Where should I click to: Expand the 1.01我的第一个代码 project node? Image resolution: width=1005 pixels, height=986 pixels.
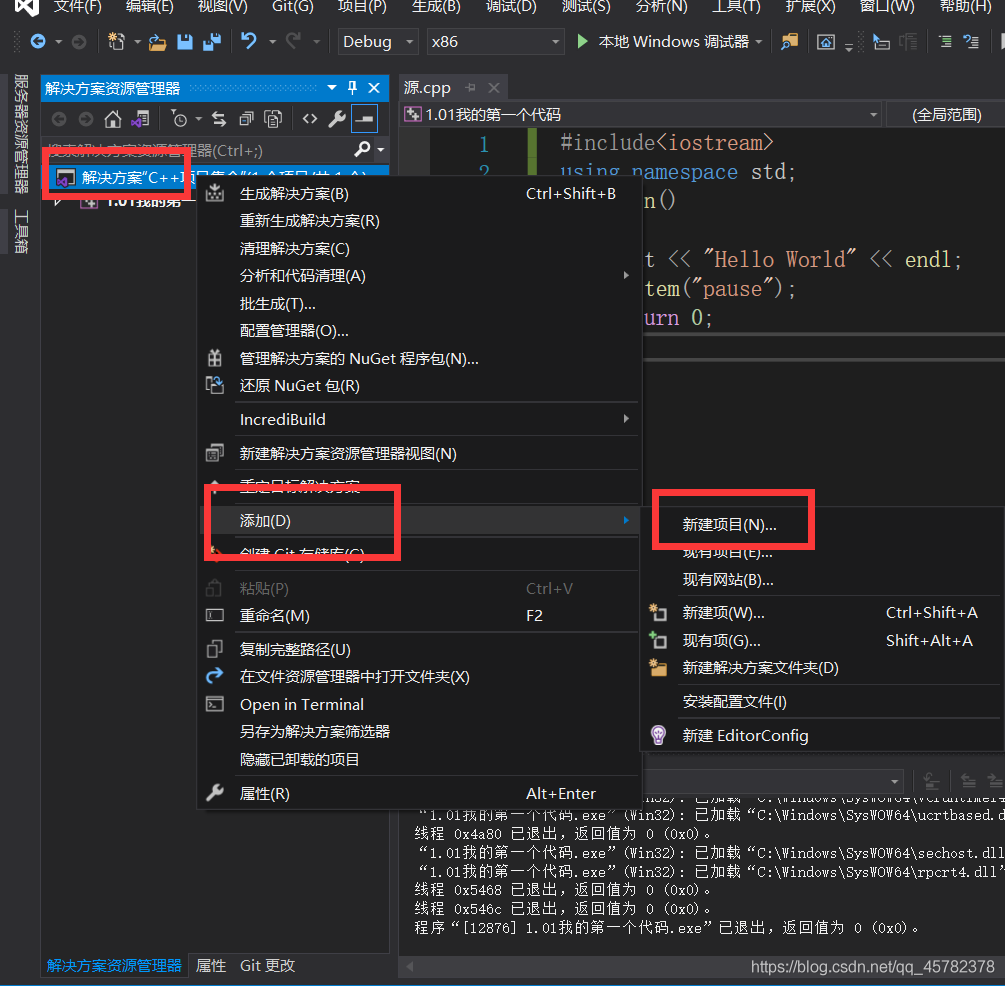(x=58, y=201)
